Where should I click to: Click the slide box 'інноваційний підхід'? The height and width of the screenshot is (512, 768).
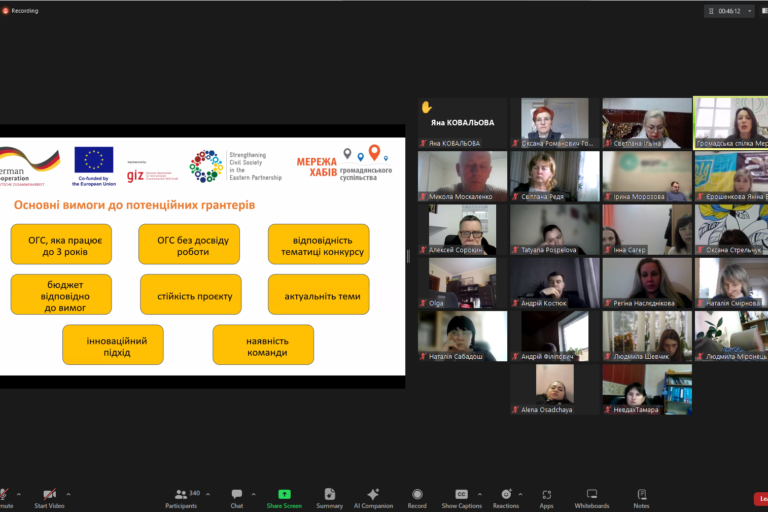[113, 345]
